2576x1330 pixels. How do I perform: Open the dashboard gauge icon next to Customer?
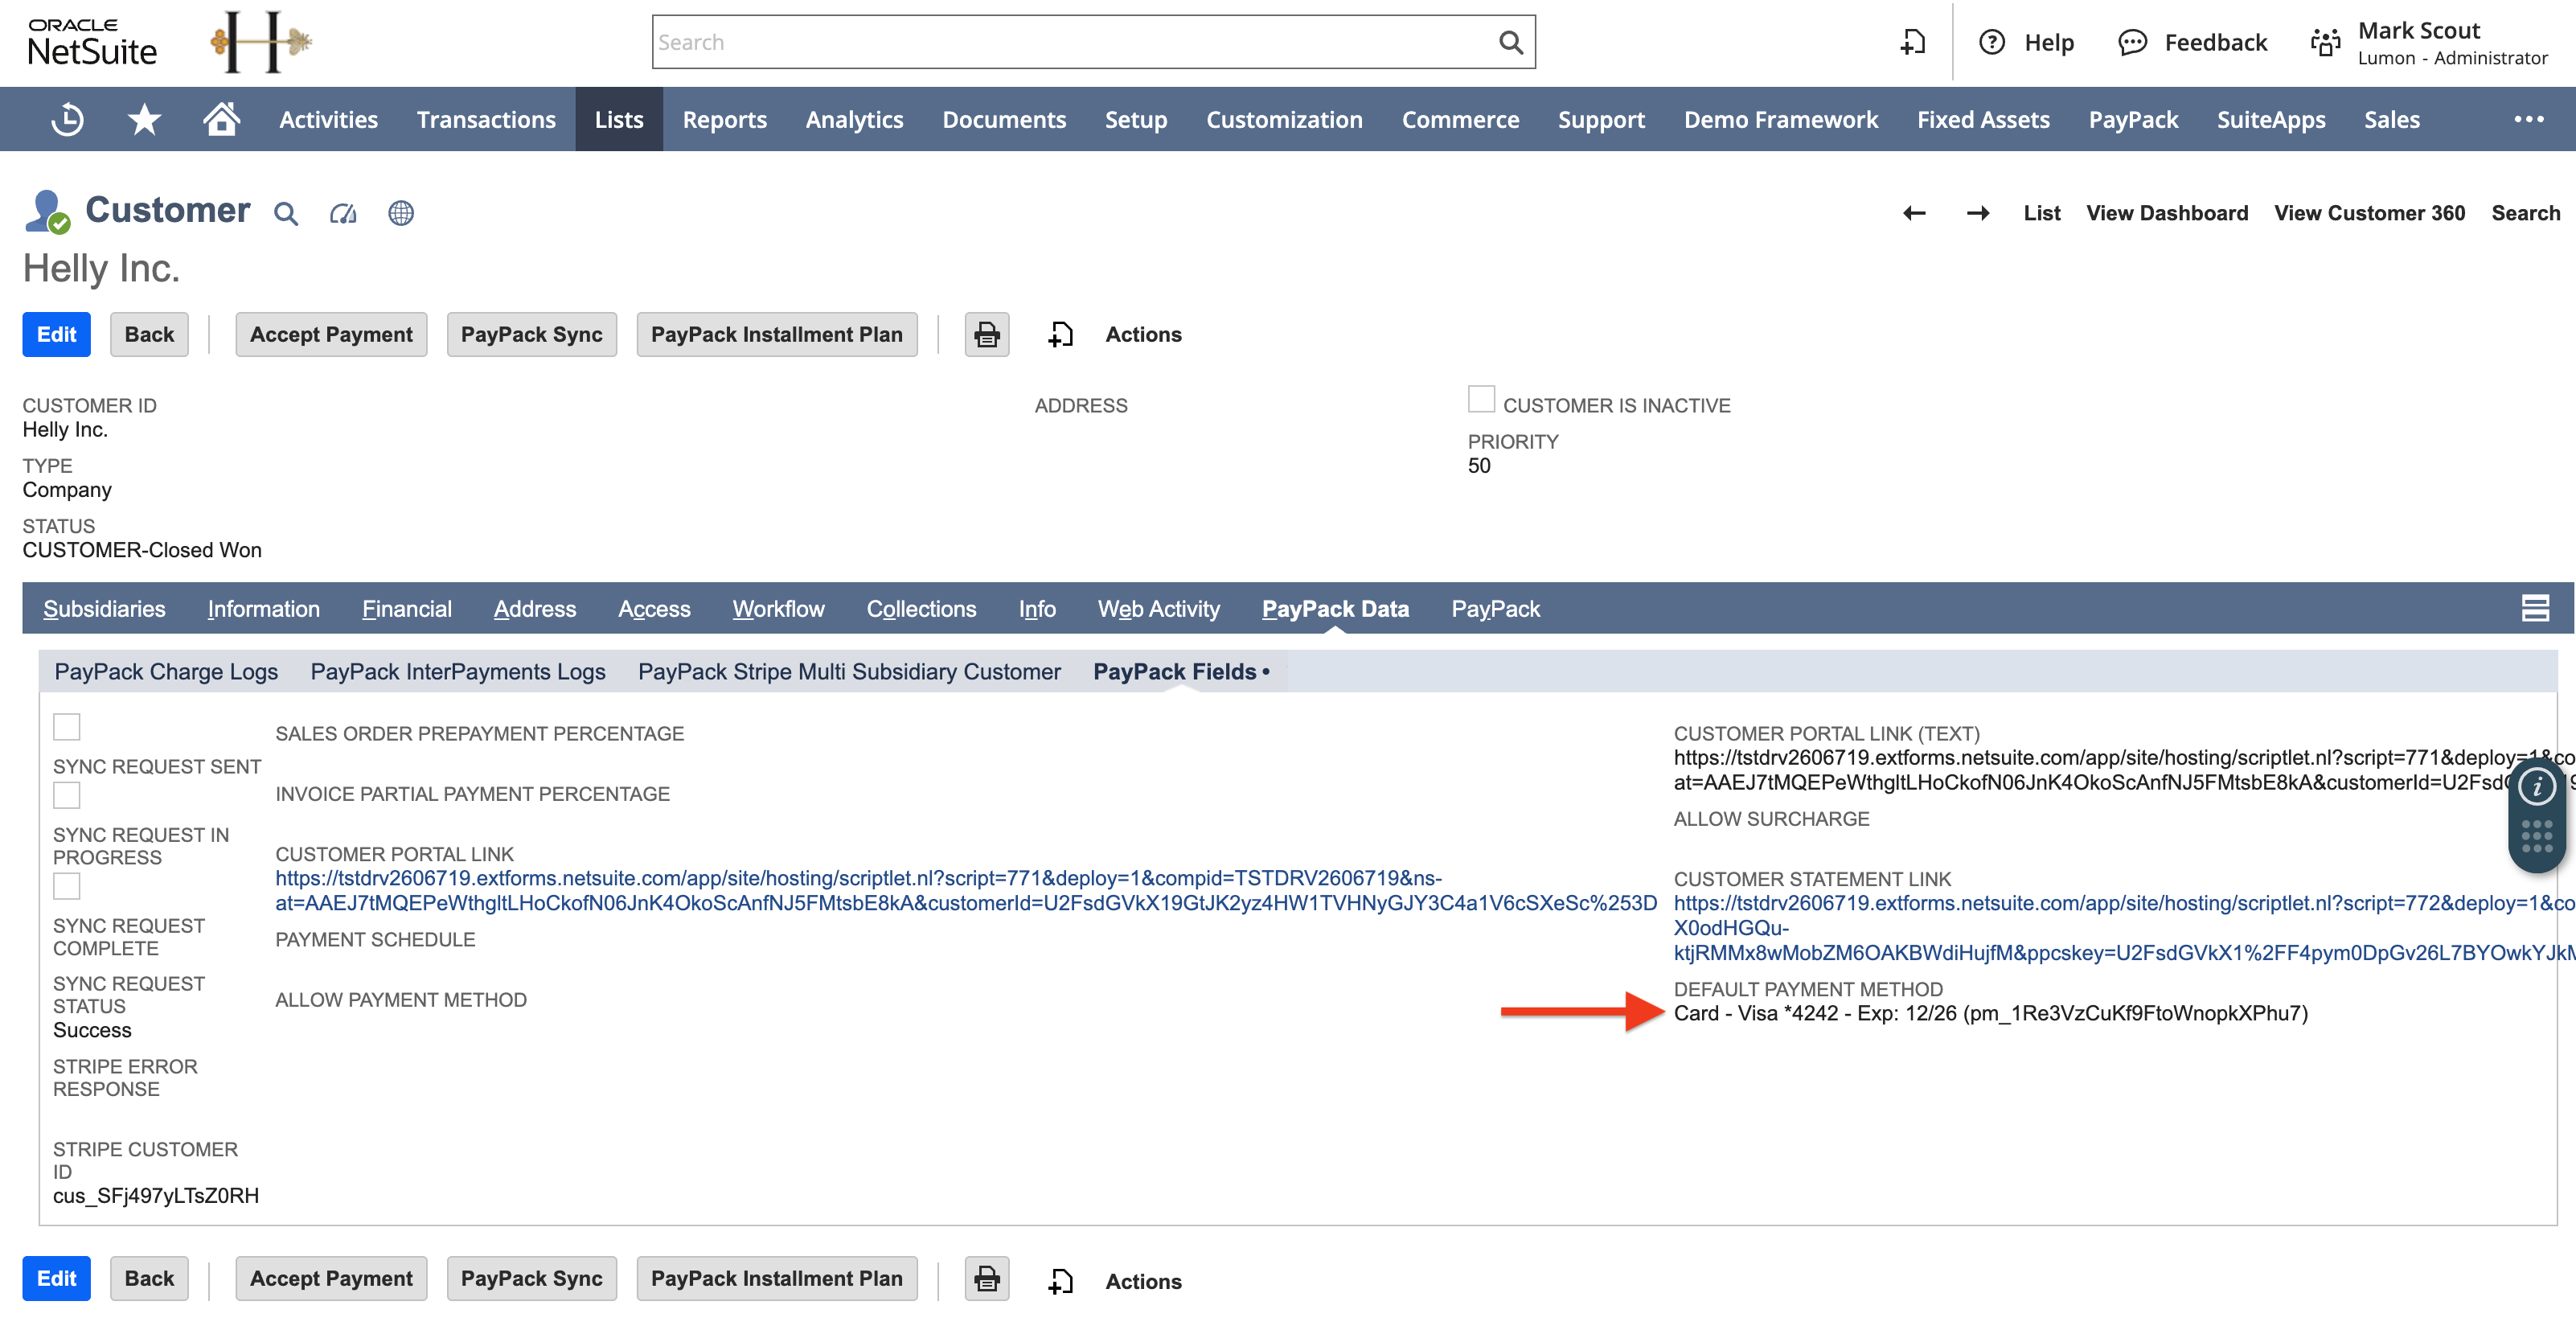343,213
